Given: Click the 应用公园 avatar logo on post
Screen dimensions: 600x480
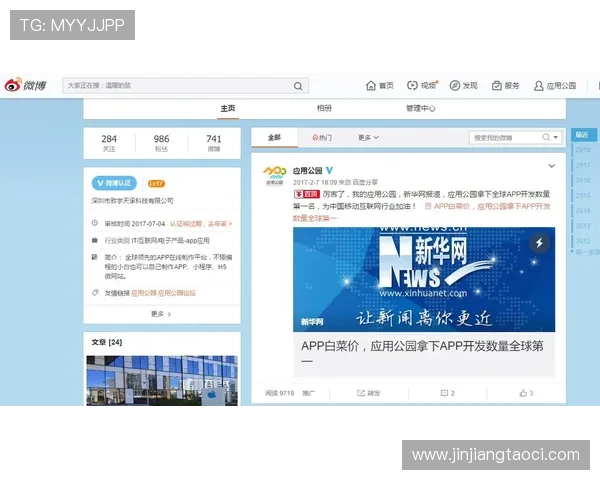Looking at the screenshot, I should point(274,176).
